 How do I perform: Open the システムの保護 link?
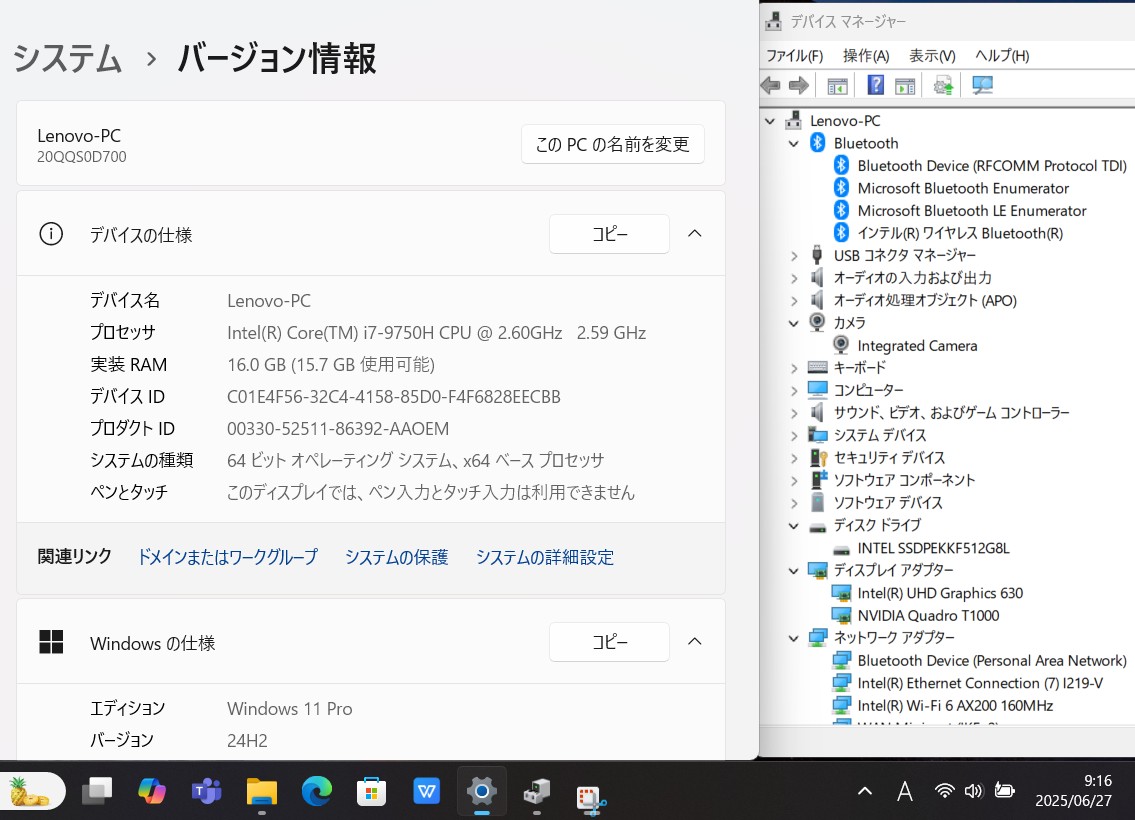(396, 557)
